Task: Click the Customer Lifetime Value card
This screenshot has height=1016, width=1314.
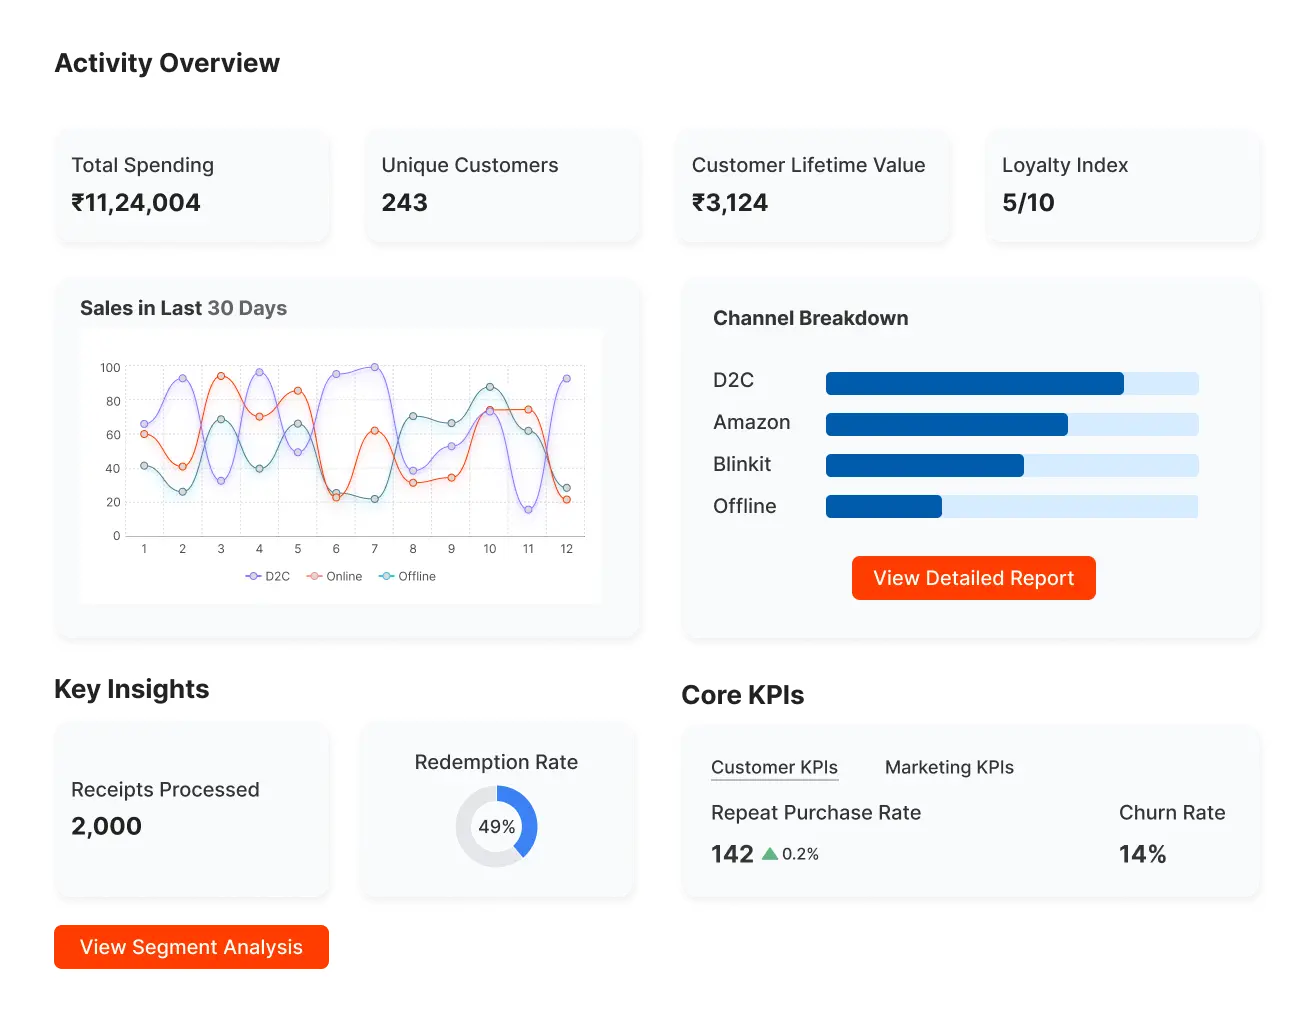Action: point(812,186)
